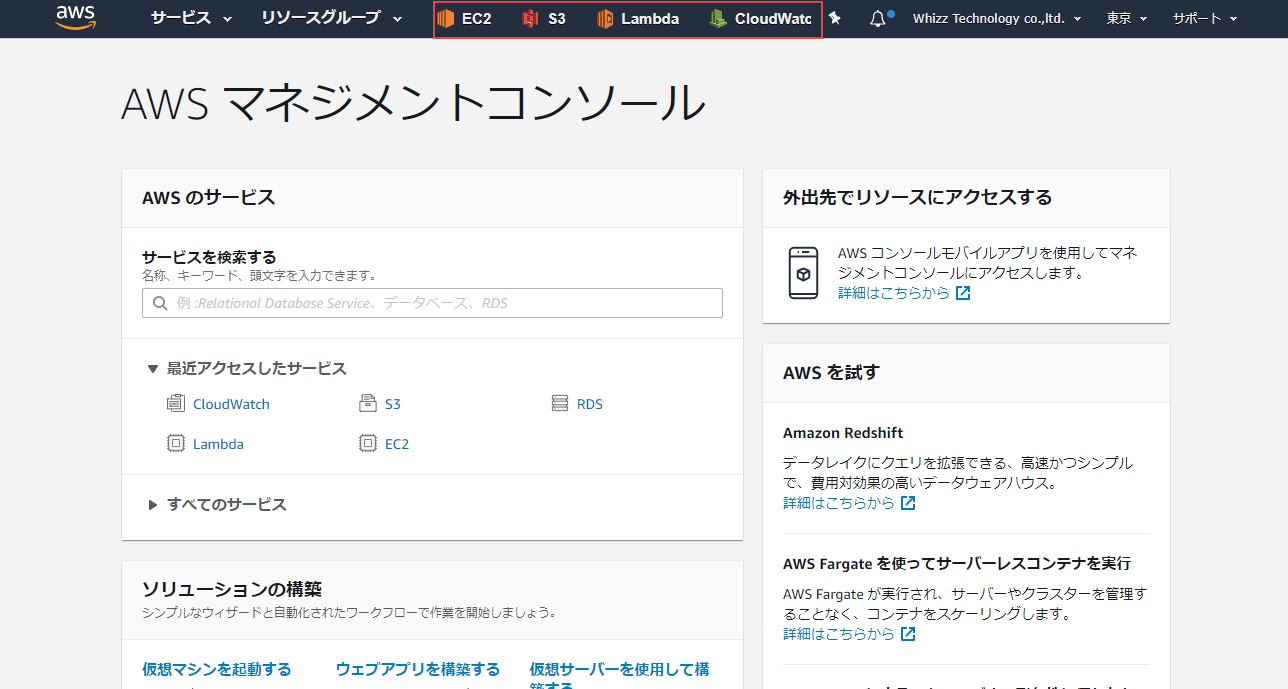Viewport: 1288px width, 689px height.
Task: Open the リソースグループ dropdown
Action: pos(320,18)
